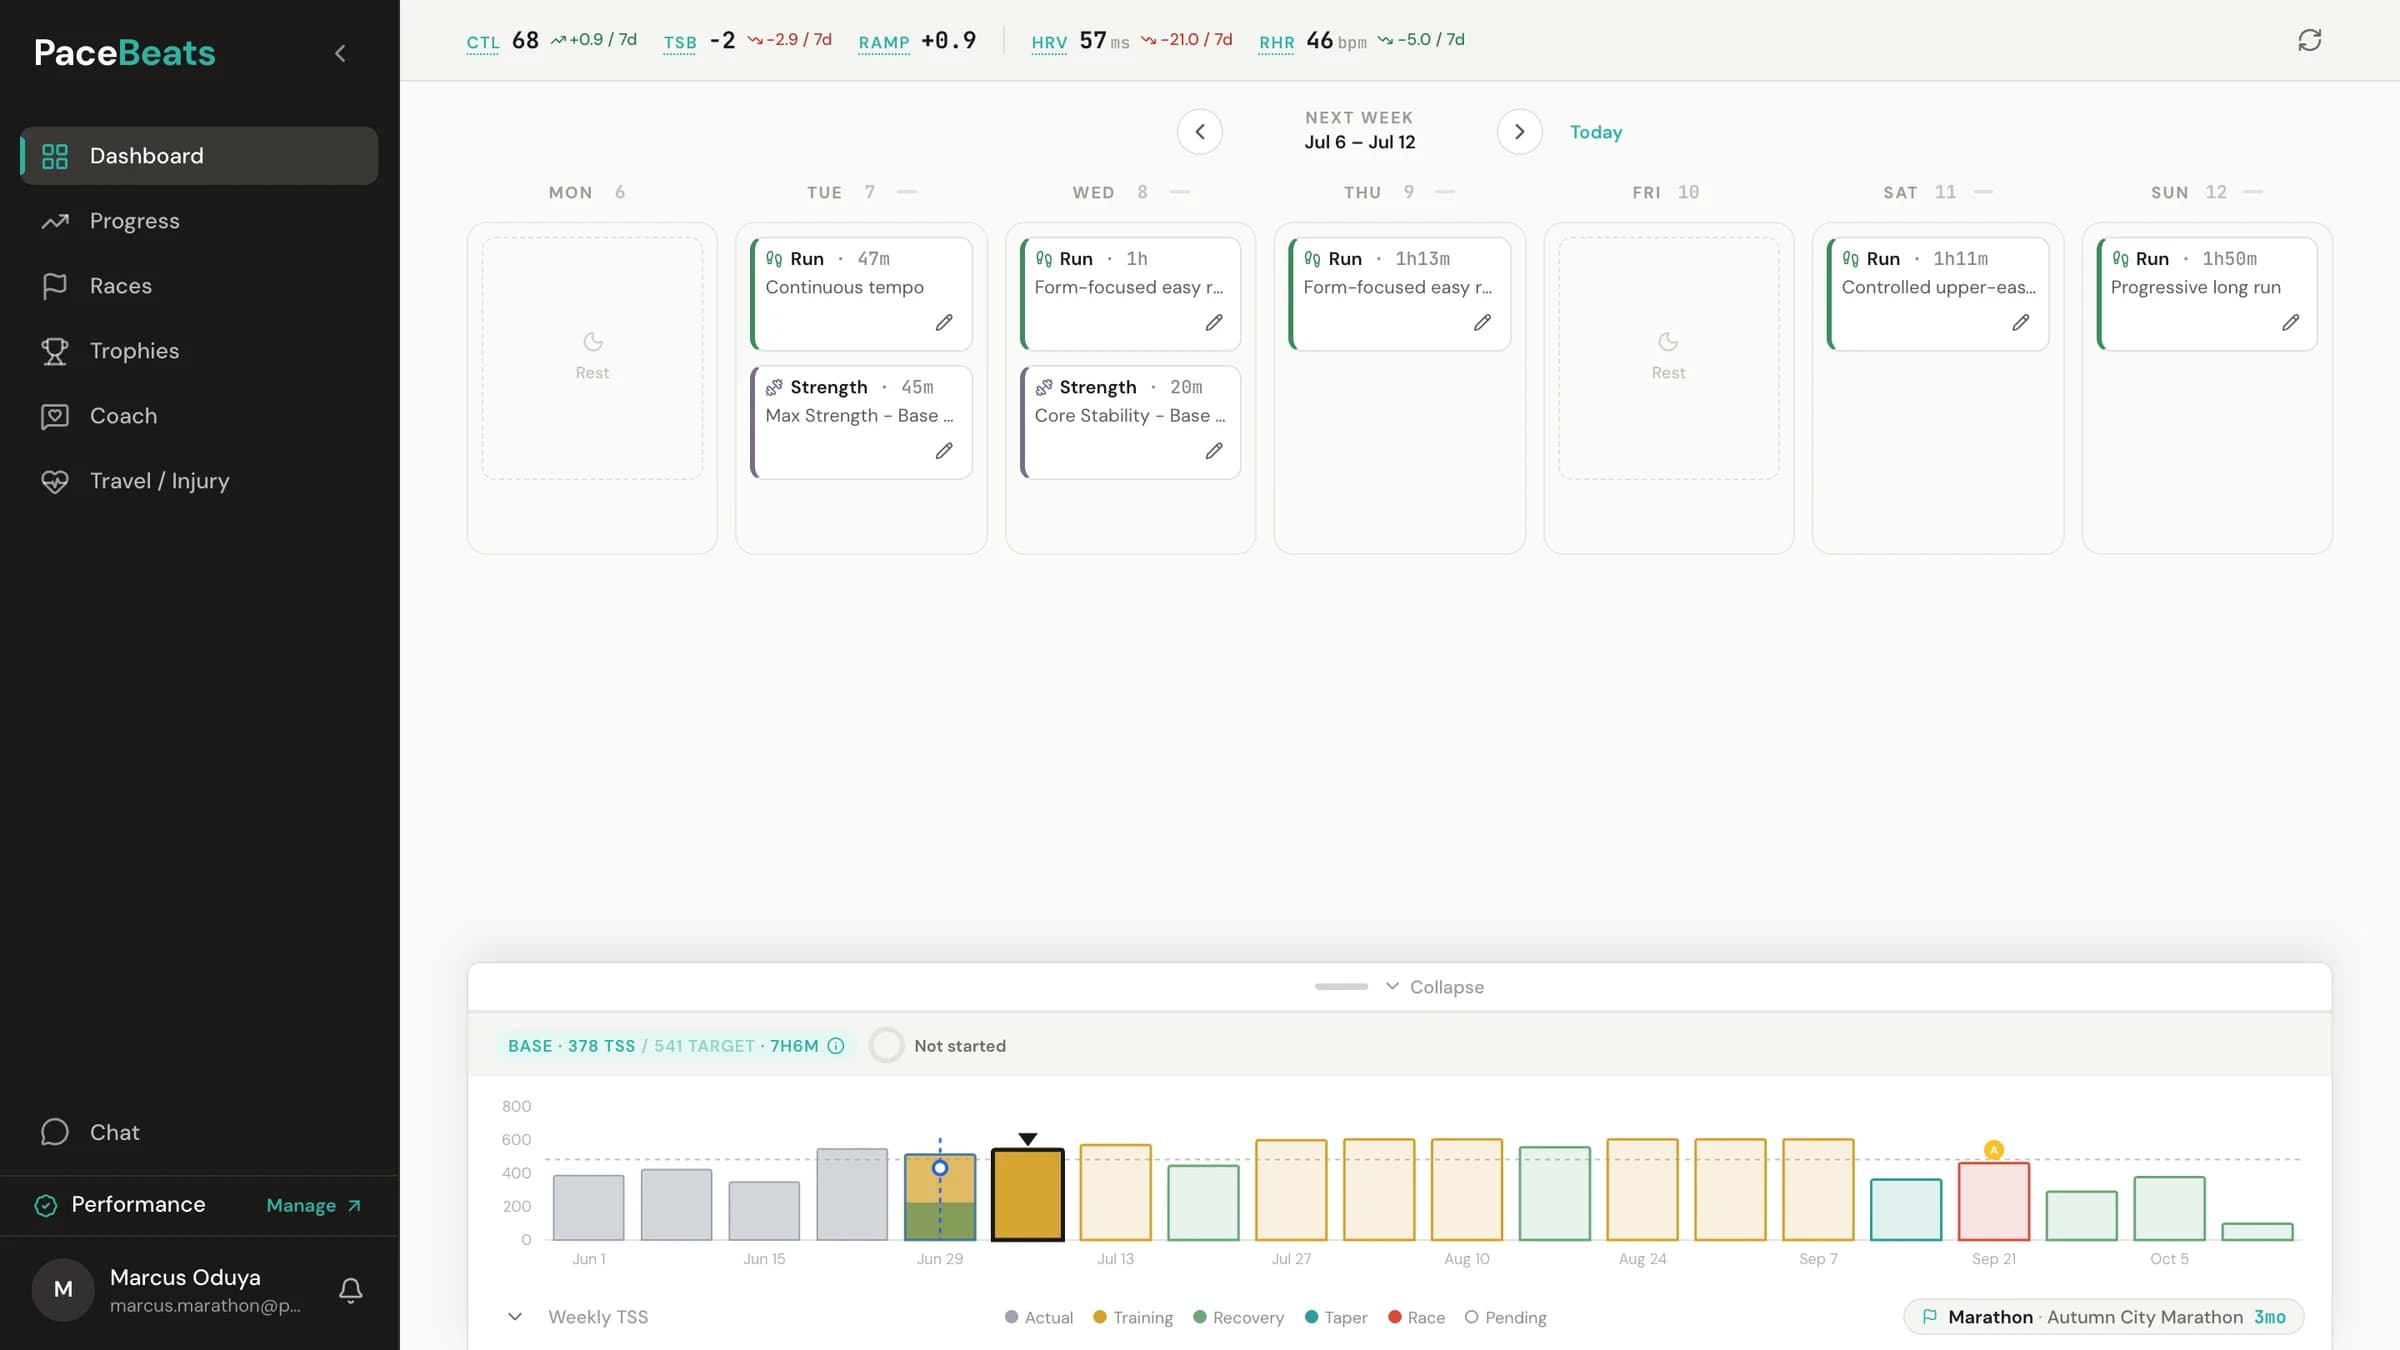Edit Wednesday's Form-focused easy run
Screen dimensions: 2400x1350
coord(1214,322)
